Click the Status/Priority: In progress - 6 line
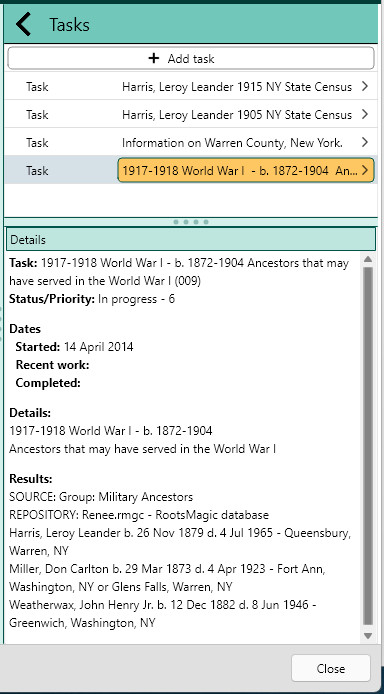The width and height of the screenshot is (384, 694). click(x=92, y=299)
